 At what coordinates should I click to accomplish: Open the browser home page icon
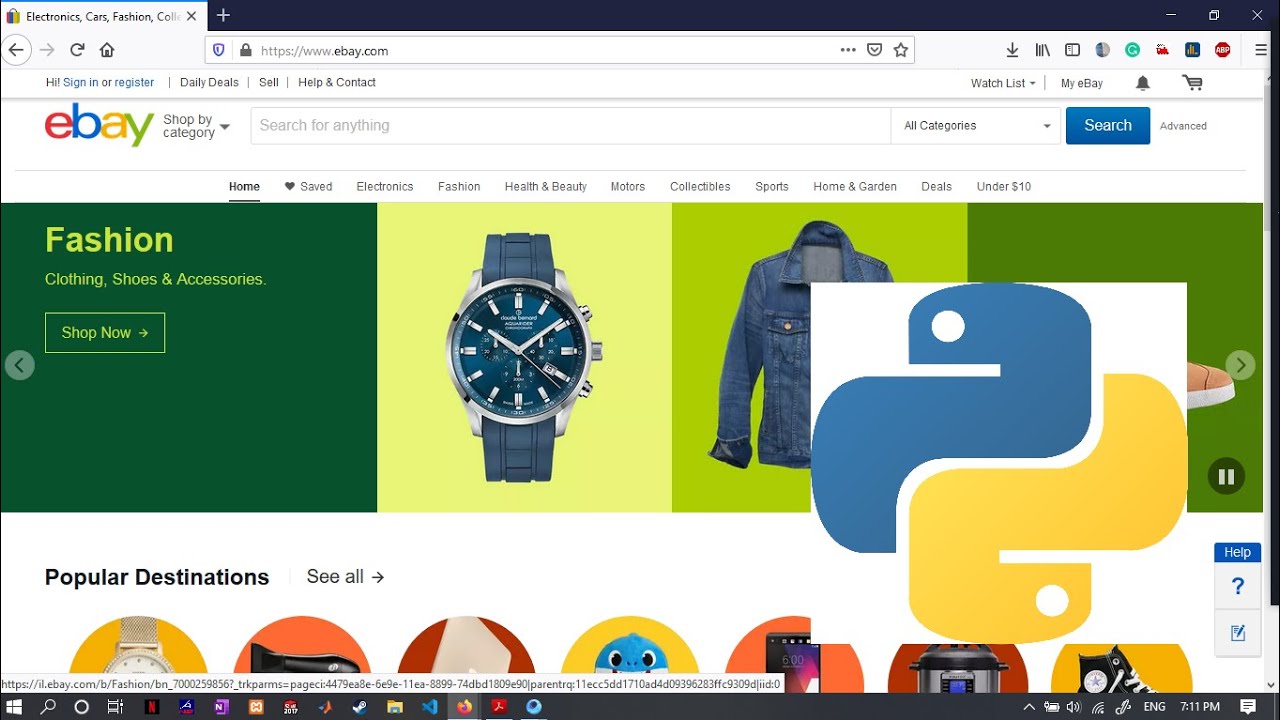pos(107,50)
